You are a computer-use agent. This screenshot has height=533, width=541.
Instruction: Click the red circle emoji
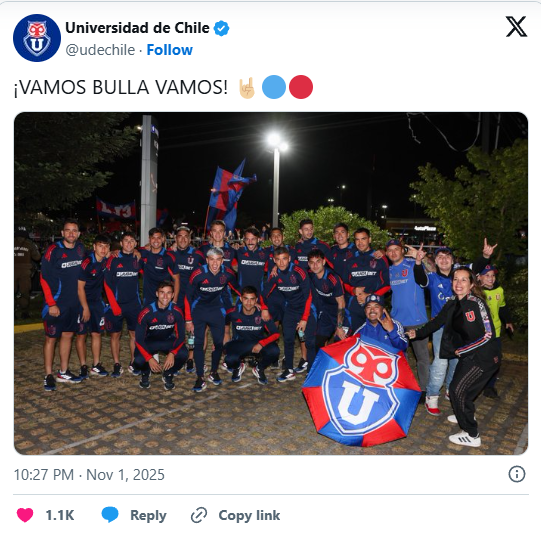point(301,87)
